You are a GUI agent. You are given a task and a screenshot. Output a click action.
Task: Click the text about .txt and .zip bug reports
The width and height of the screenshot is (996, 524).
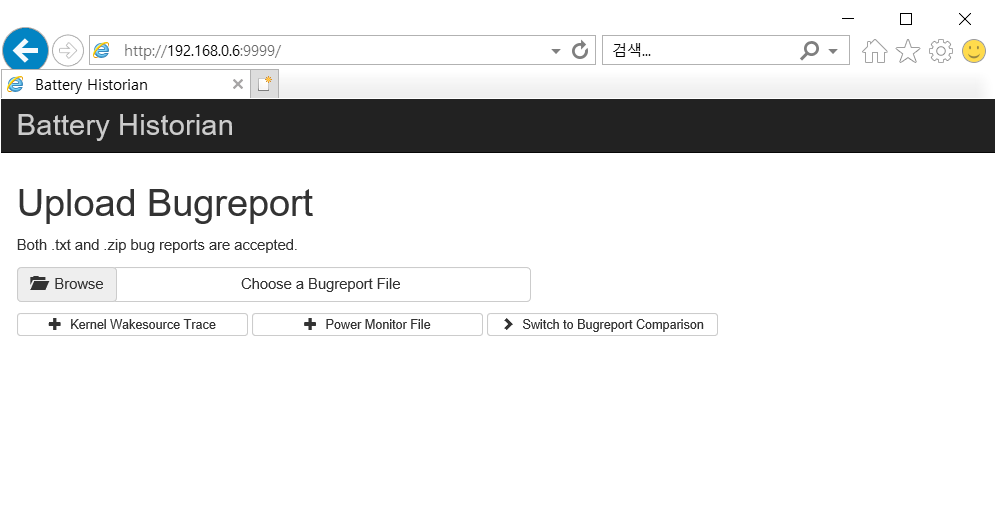pyautogui.click(x=157, y=245)
